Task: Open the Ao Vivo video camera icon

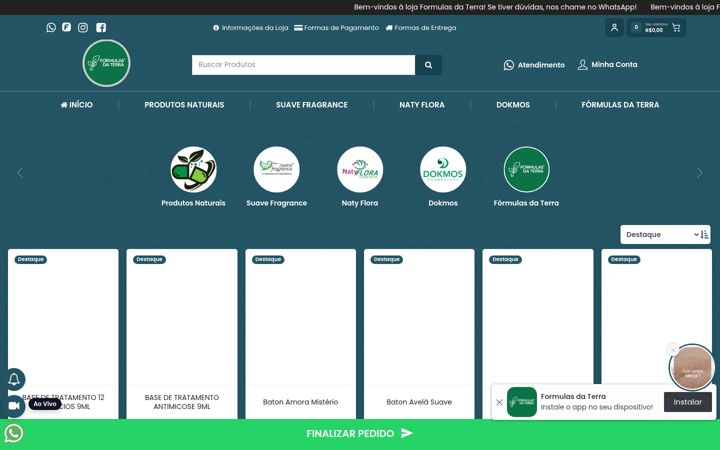Action: (14, 405)
